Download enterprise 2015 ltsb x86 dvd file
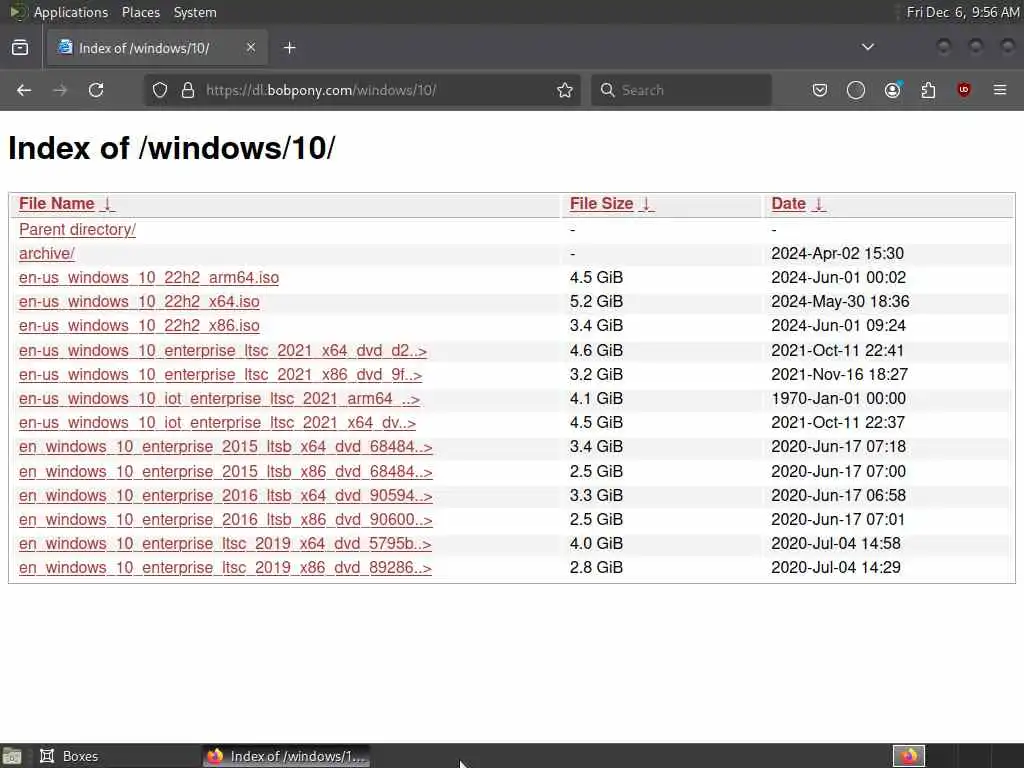The image size is (1024, 768). click(226, 472)
